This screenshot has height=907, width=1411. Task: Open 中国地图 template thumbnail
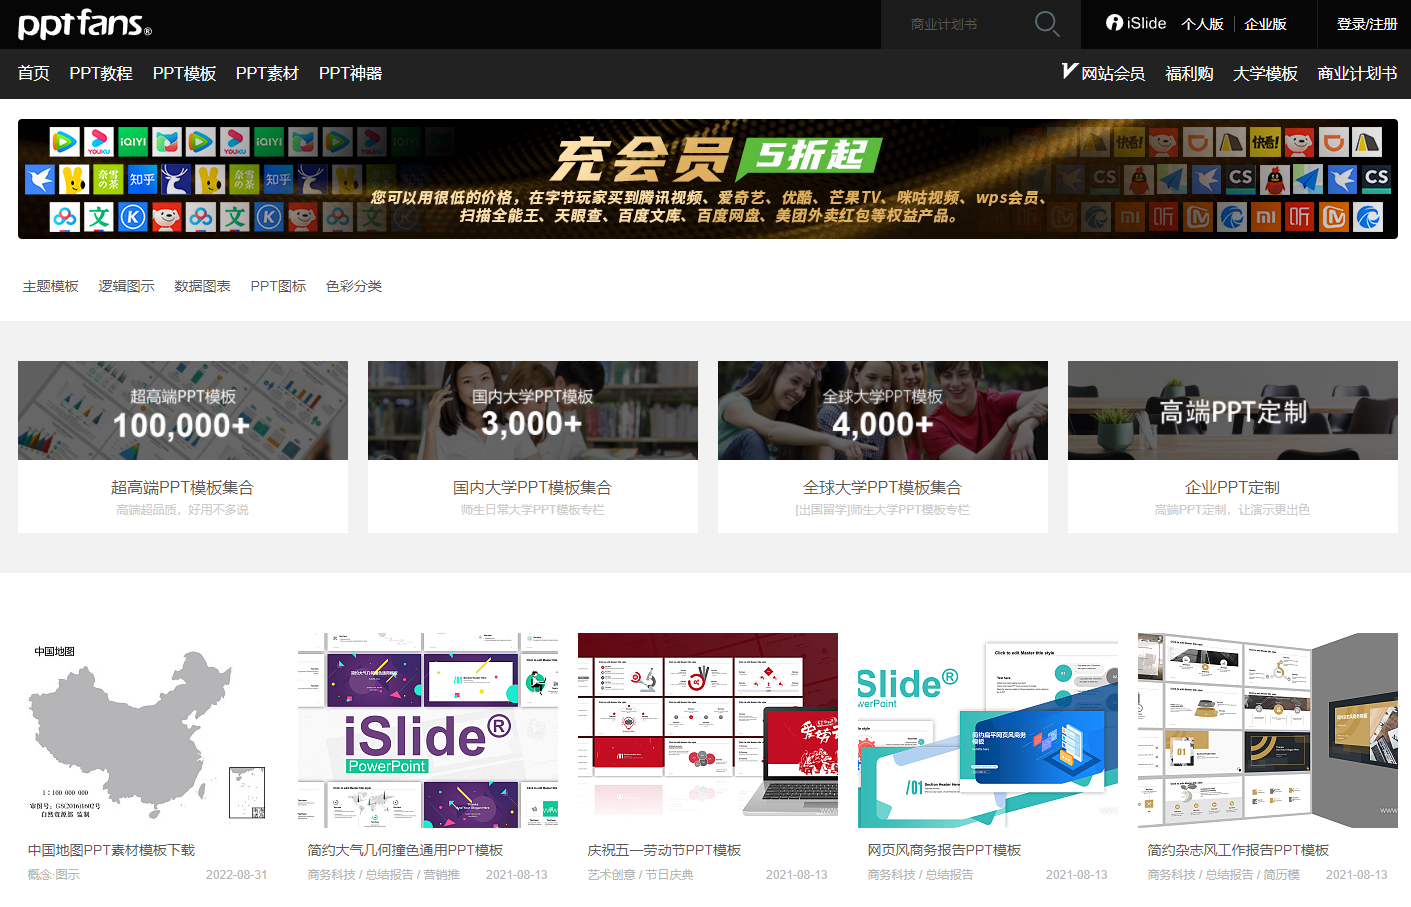[x=148, y=730]
